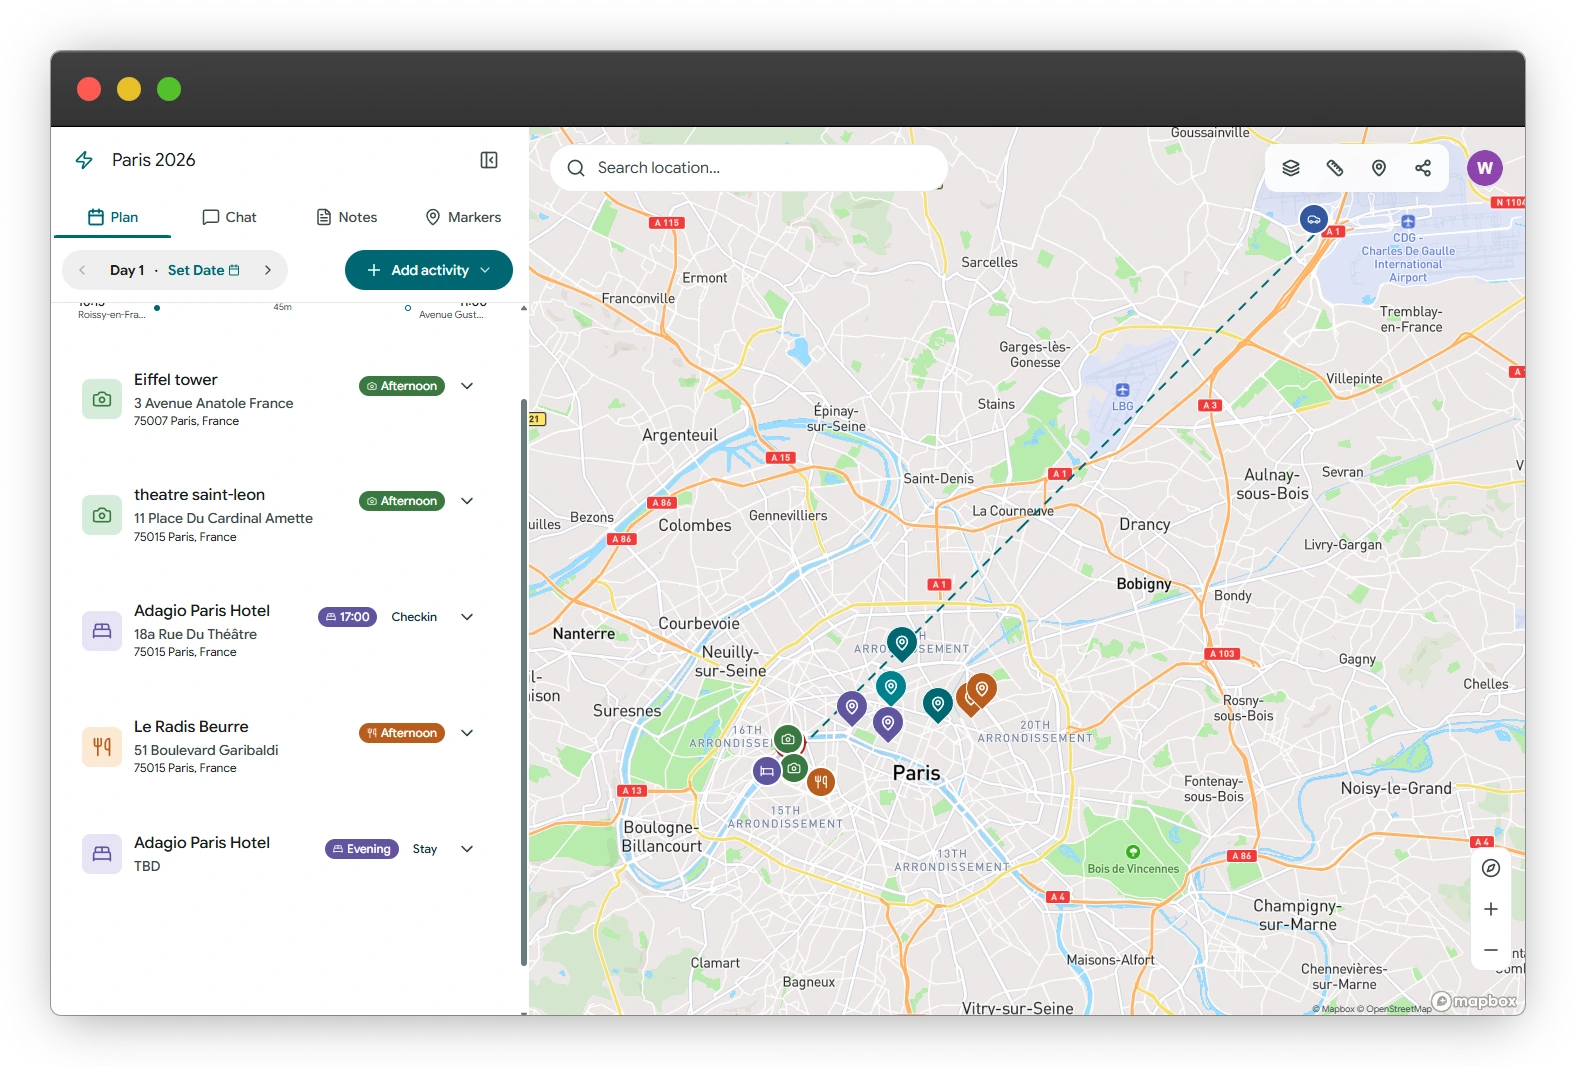Viewport: 1576px width, 1066px height.
Task: Click the Checkin label
Action: pyautogui.click(x=414, y=617)
